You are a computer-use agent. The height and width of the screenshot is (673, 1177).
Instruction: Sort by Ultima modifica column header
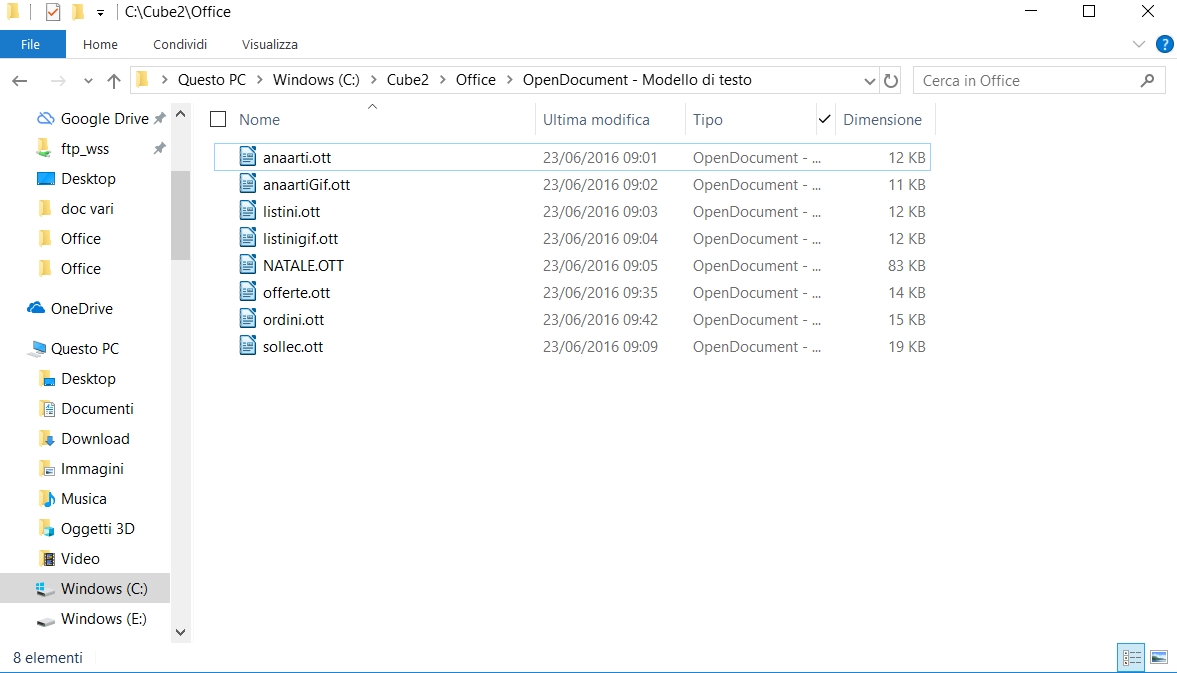pos(596,120)
